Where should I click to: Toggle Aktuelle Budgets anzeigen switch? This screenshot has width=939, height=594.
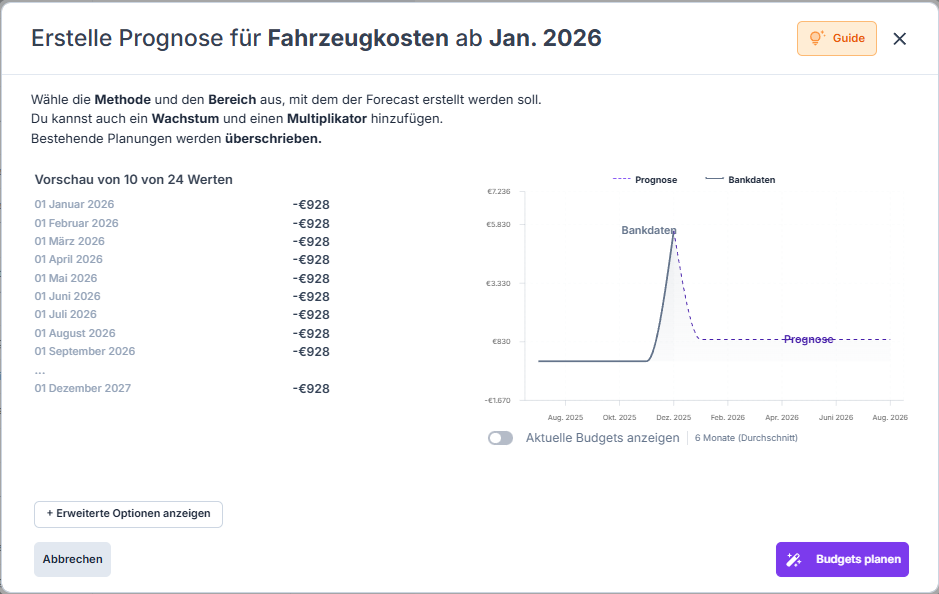coord(500,438)
